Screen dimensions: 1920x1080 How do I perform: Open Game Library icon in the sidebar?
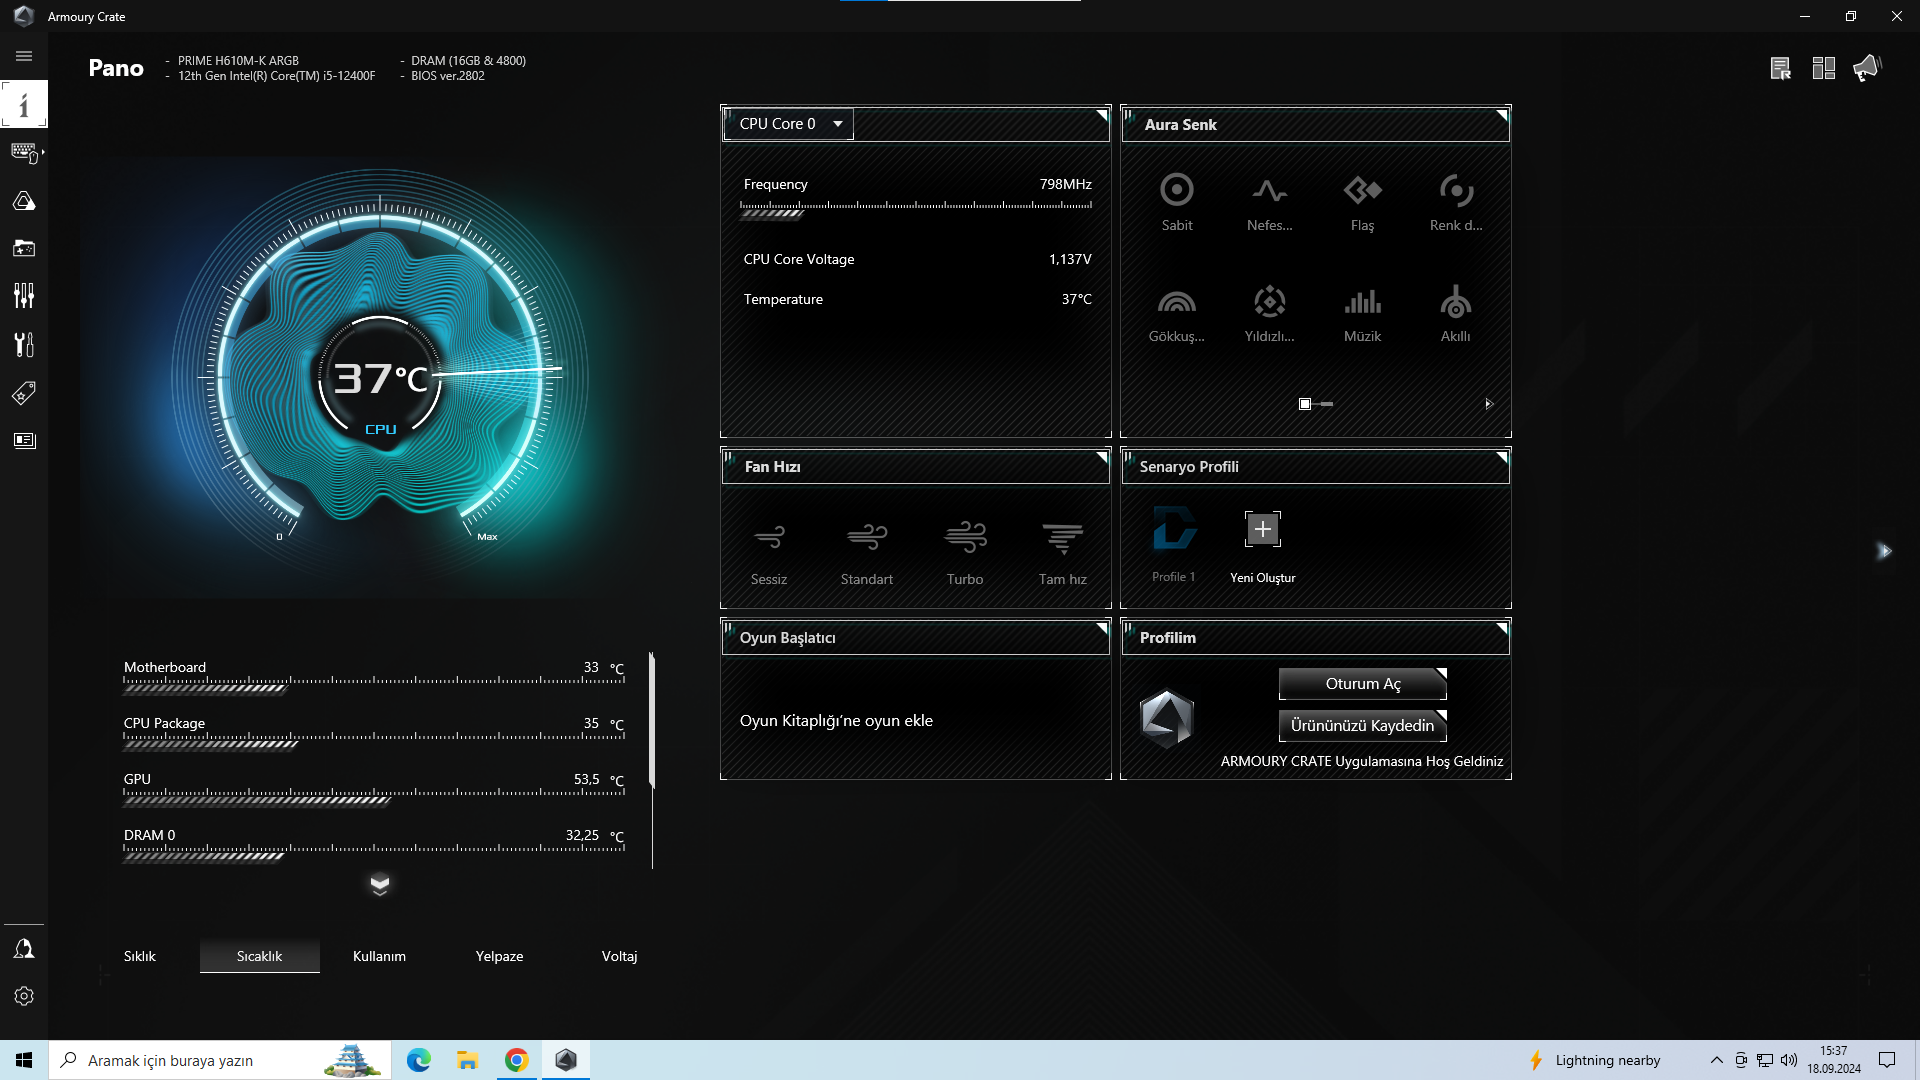[x=24, y=248]
